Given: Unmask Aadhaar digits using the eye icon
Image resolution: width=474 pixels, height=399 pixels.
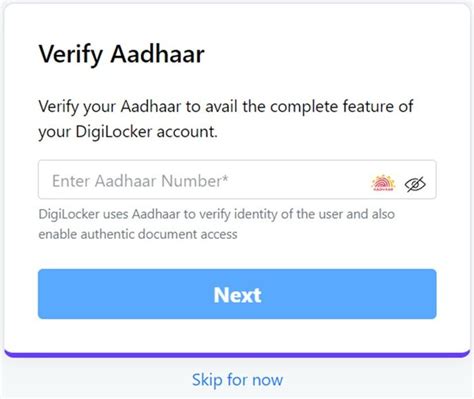Looking at the screenshot, I should pos(415,184).
